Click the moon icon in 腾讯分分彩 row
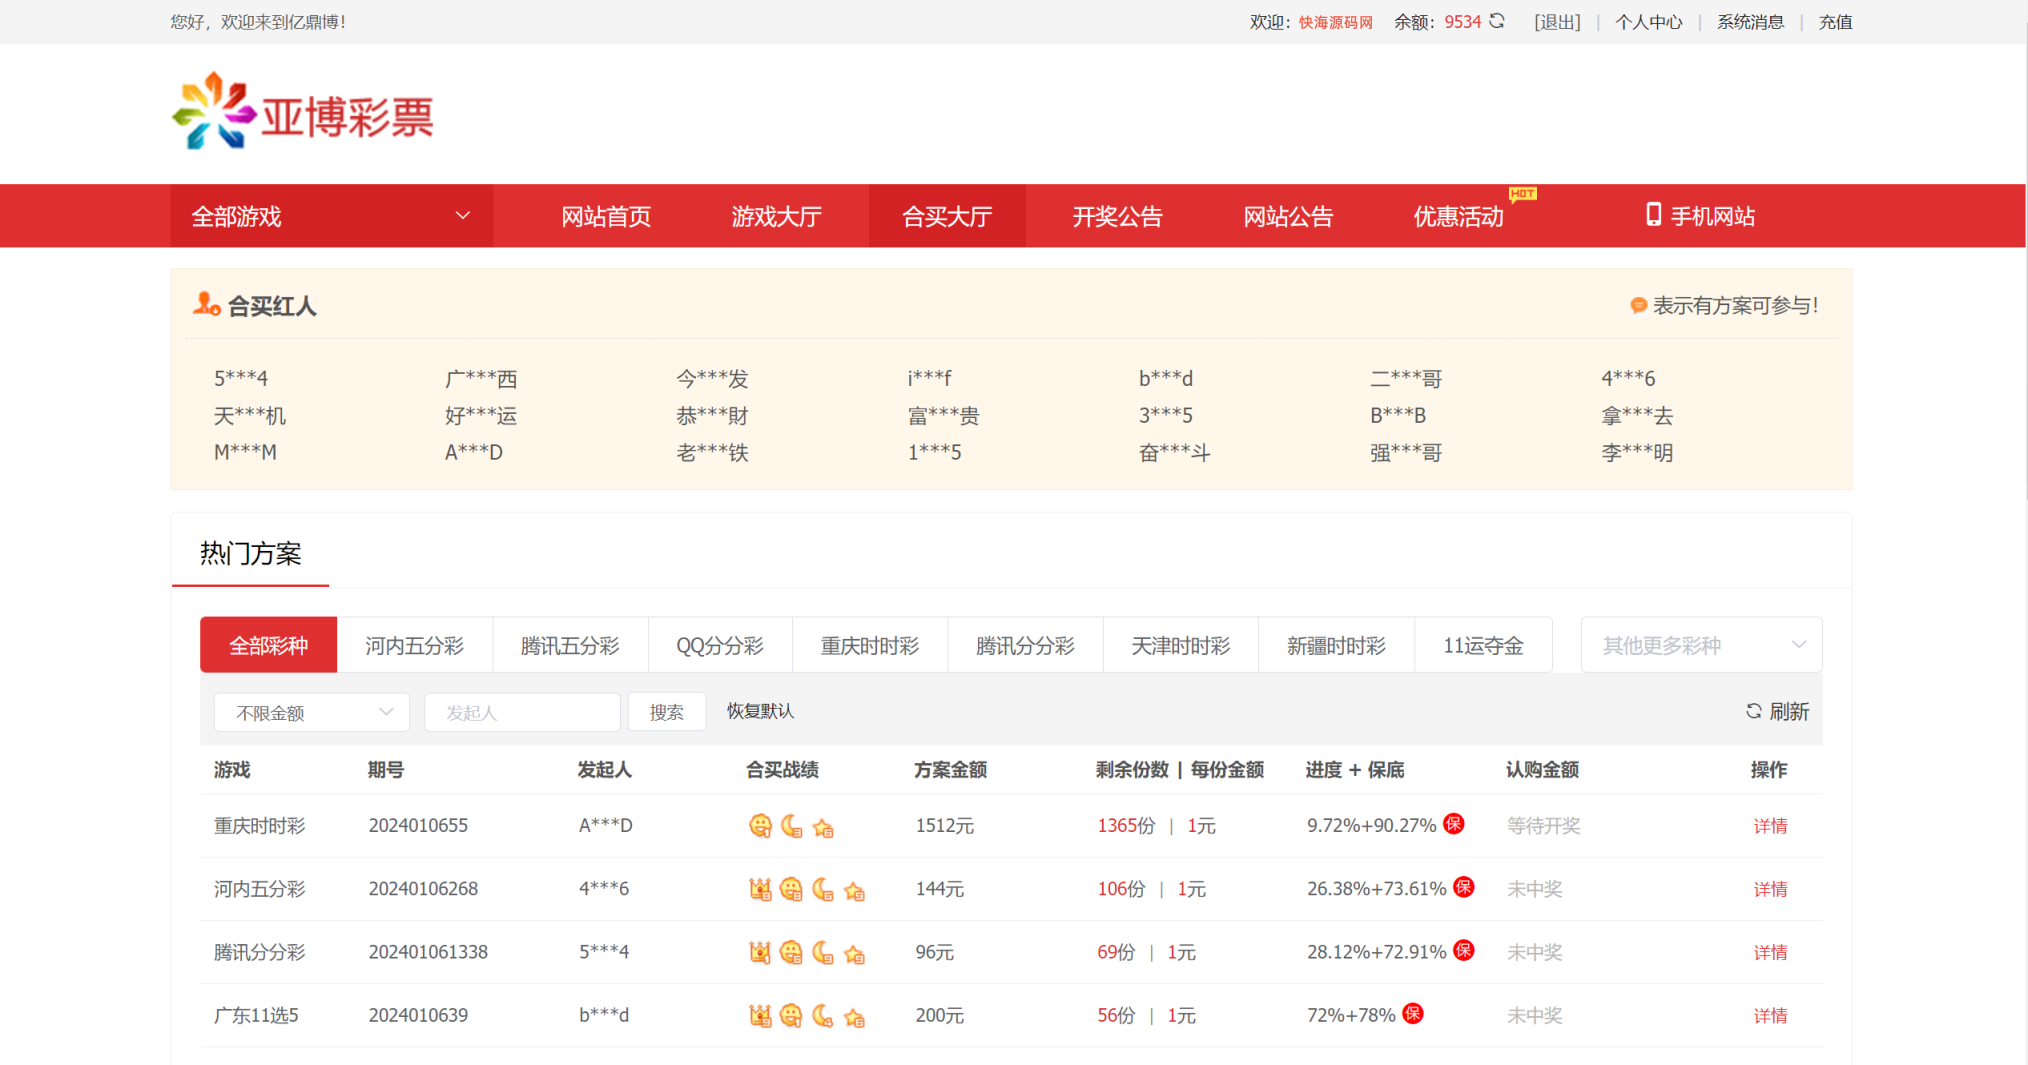 click(x=822, y=952)
